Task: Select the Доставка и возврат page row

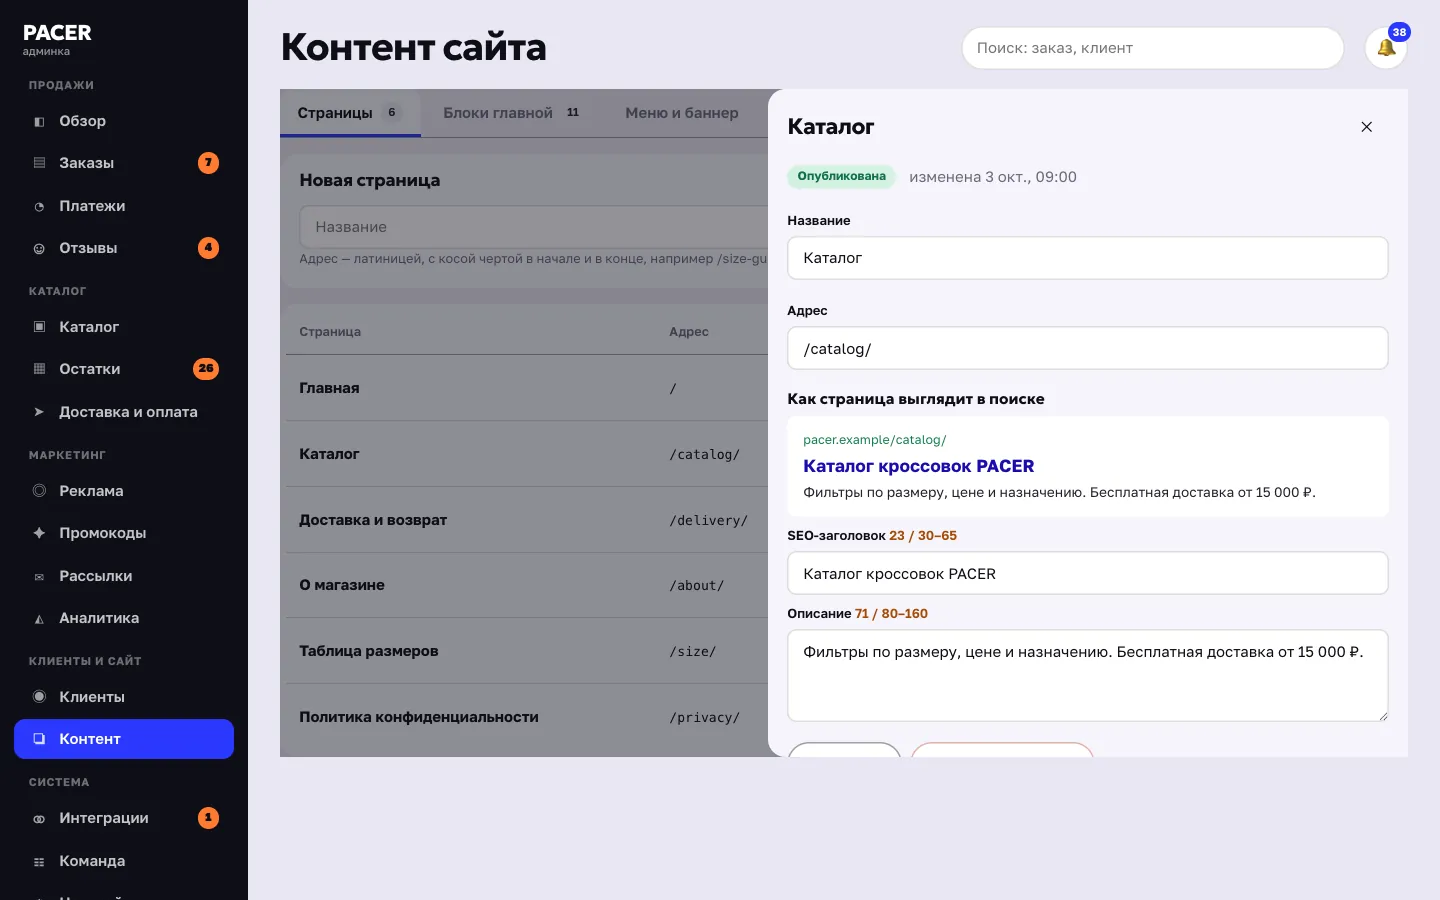Action: (527, 520)
